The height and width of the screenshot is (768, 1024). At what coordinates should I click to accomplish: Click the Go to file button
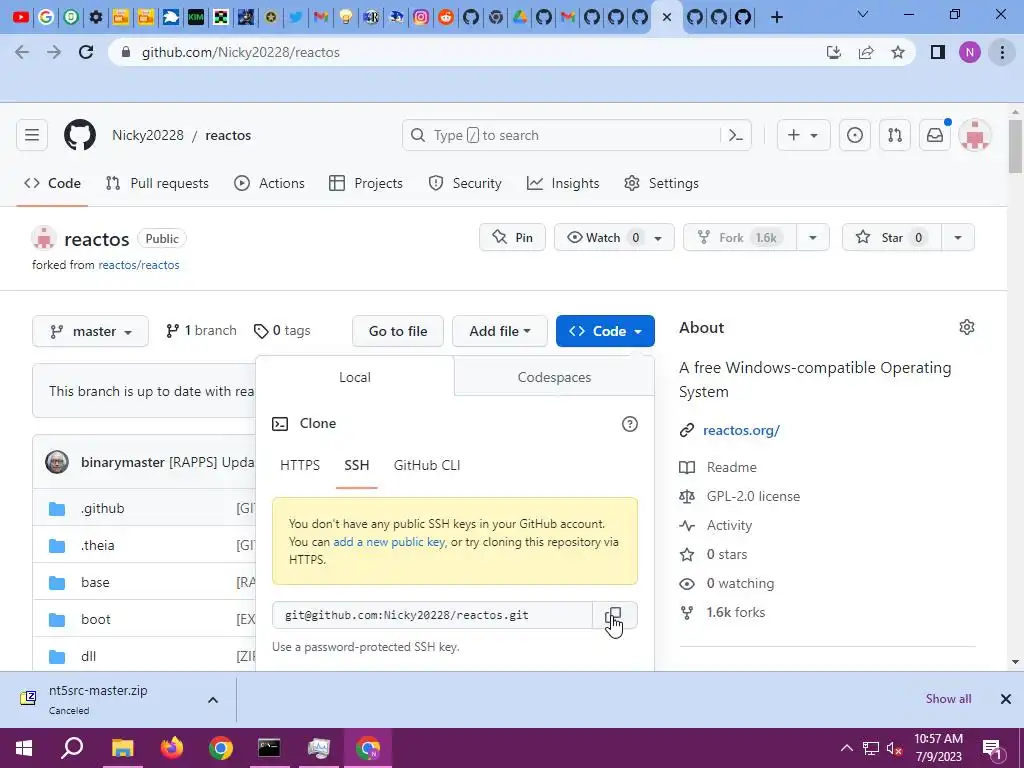tap(398, 331)
